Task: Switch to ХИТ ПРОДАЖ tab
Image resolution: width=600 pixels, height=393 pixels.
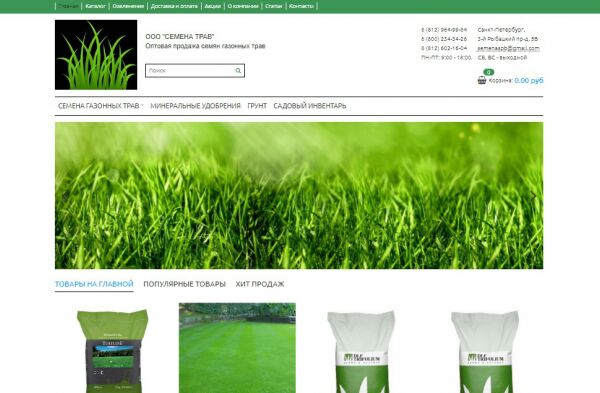Action: 260,284
